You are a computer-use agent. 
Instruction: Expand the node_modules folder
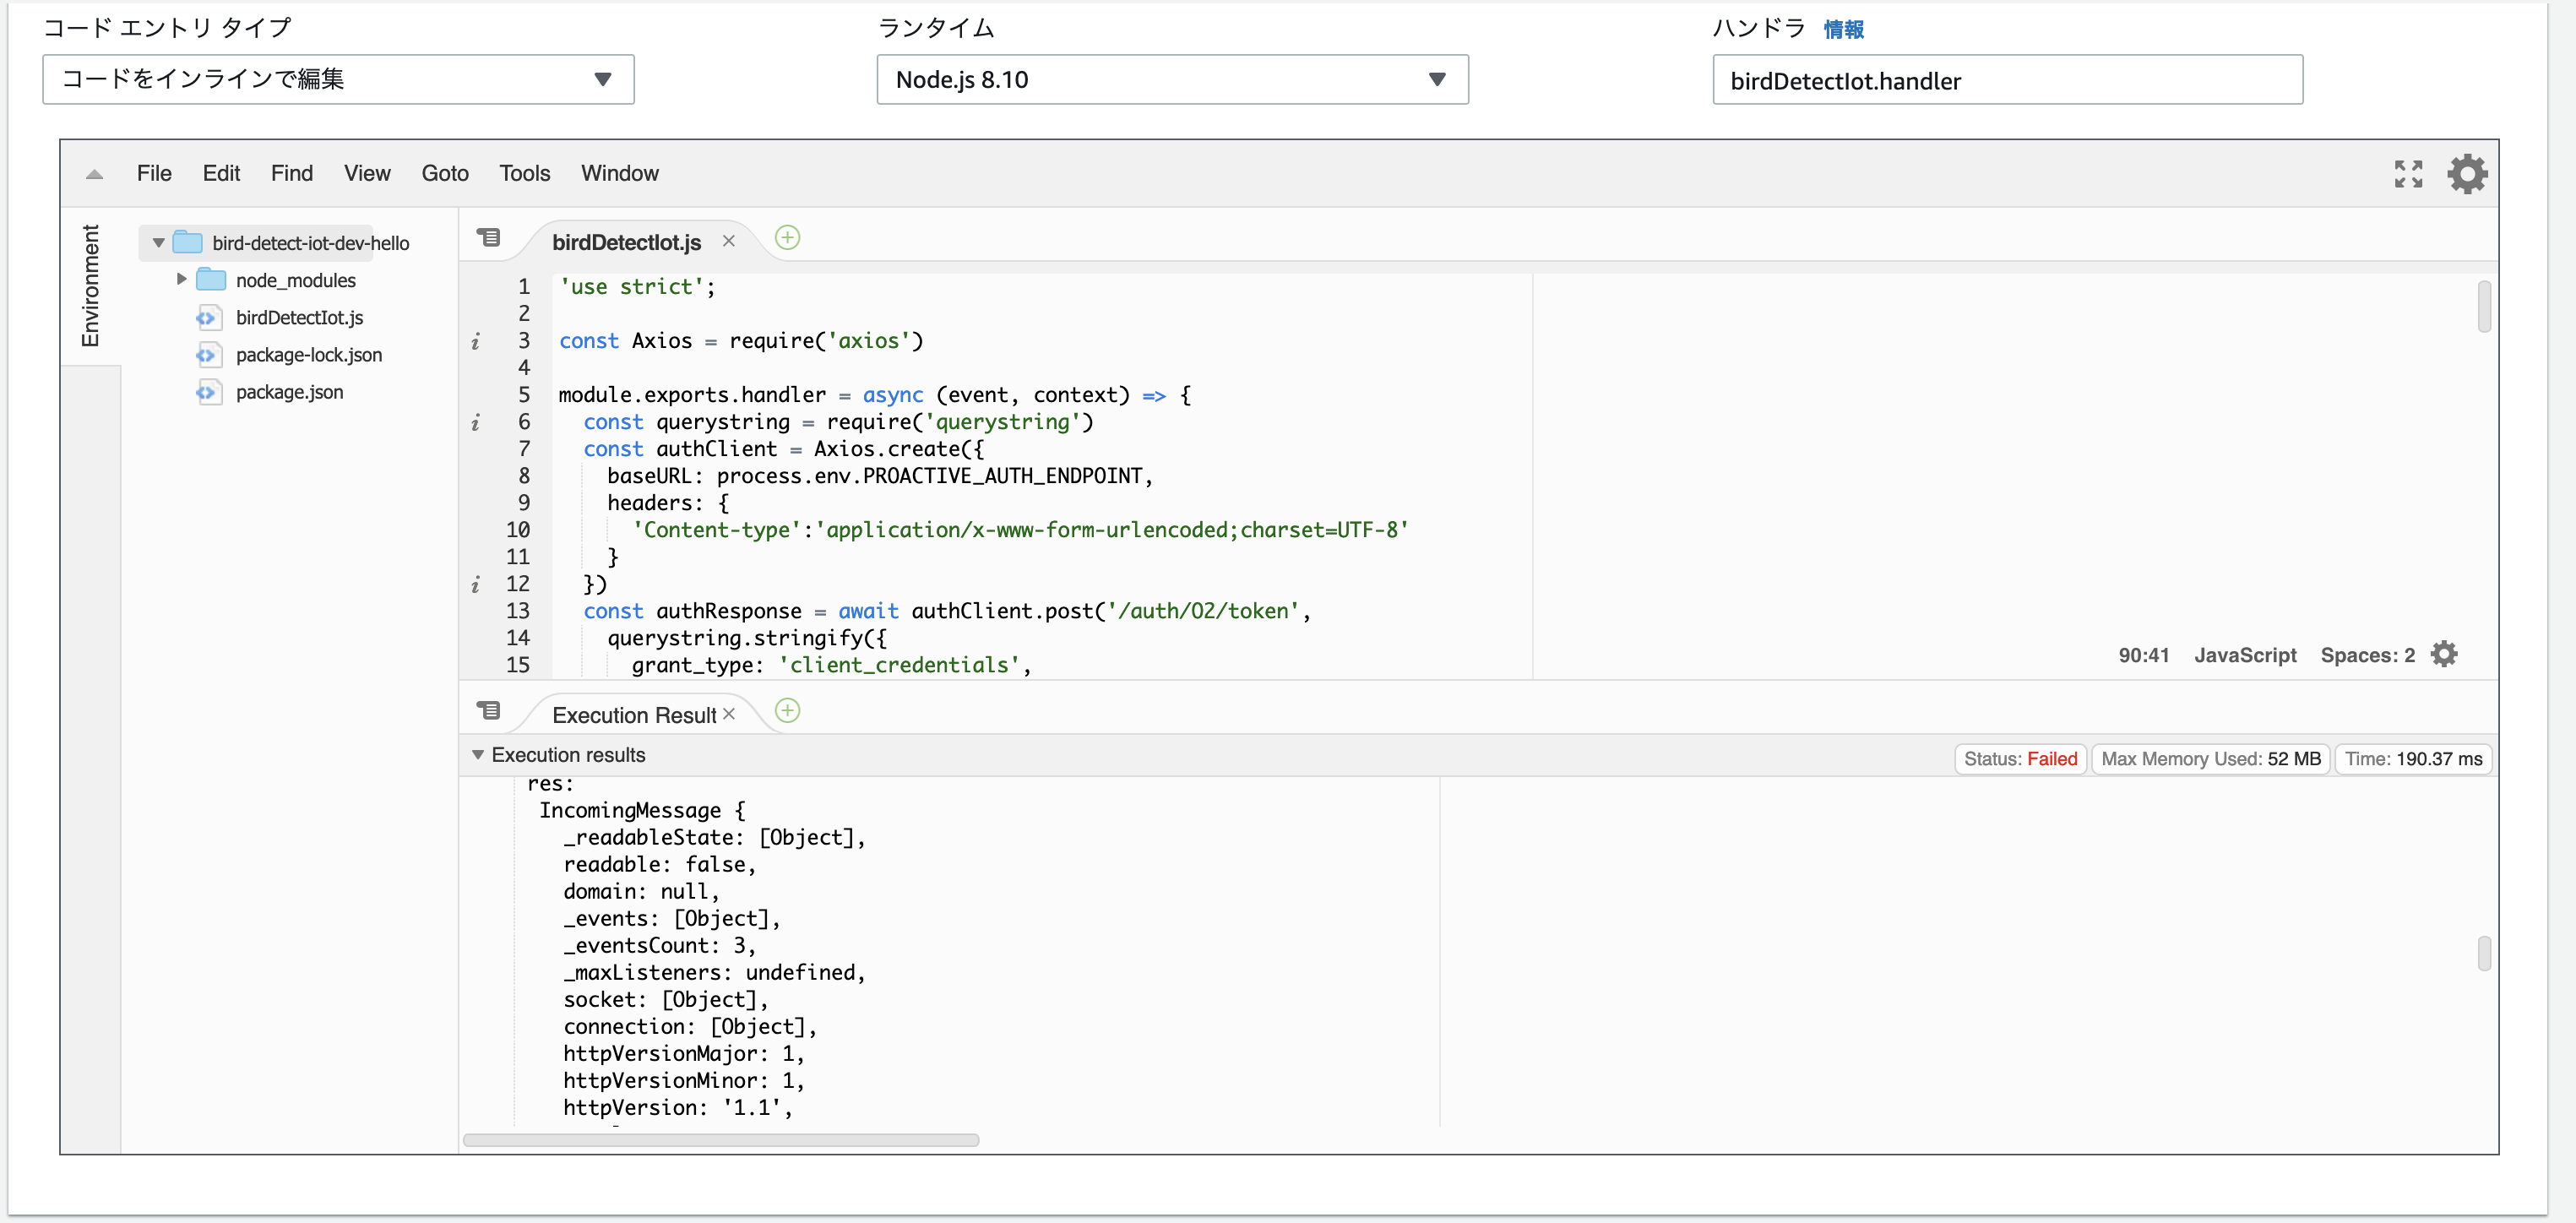pos(181,280)
